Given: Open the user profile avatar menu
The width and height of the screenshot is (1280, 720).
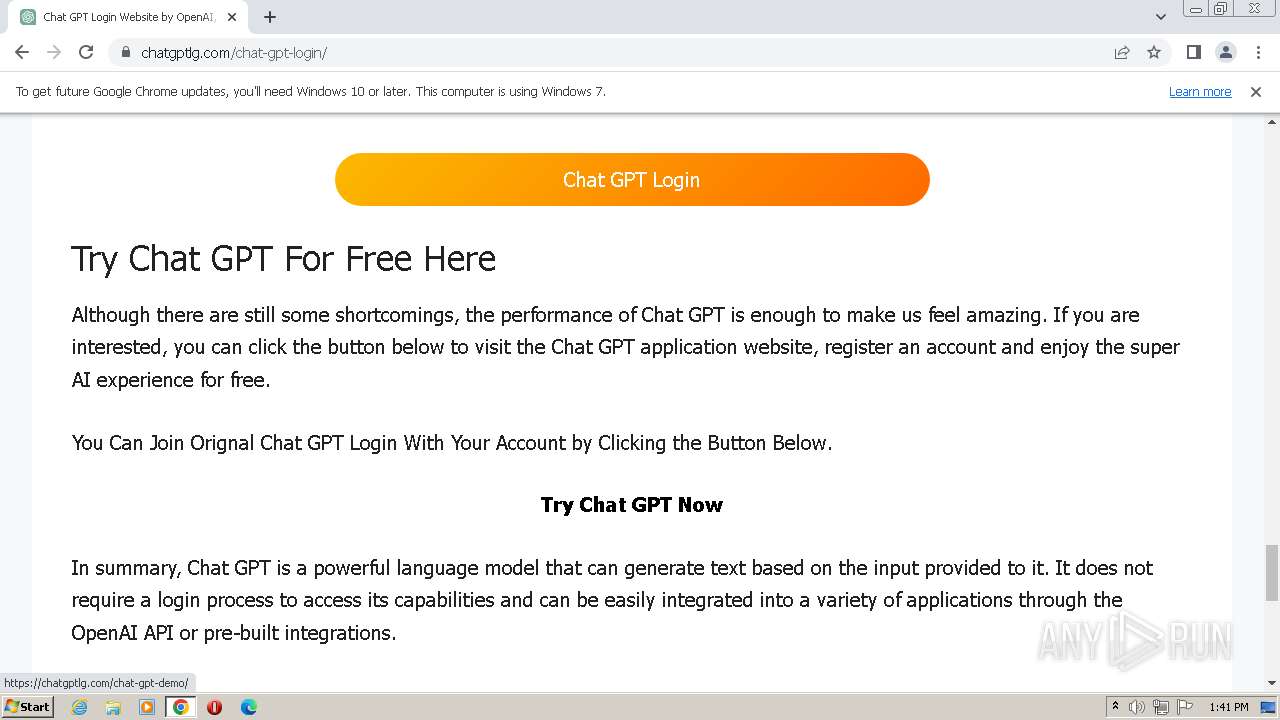Looking at the screenshot, I should pyautogui.click(x=1225, y=52).
